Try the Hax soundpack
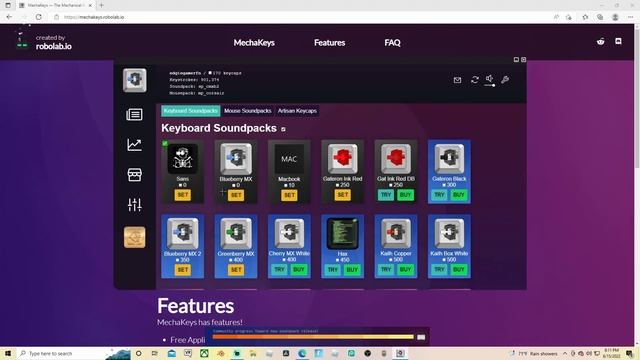640x360 pixels. 333,269
